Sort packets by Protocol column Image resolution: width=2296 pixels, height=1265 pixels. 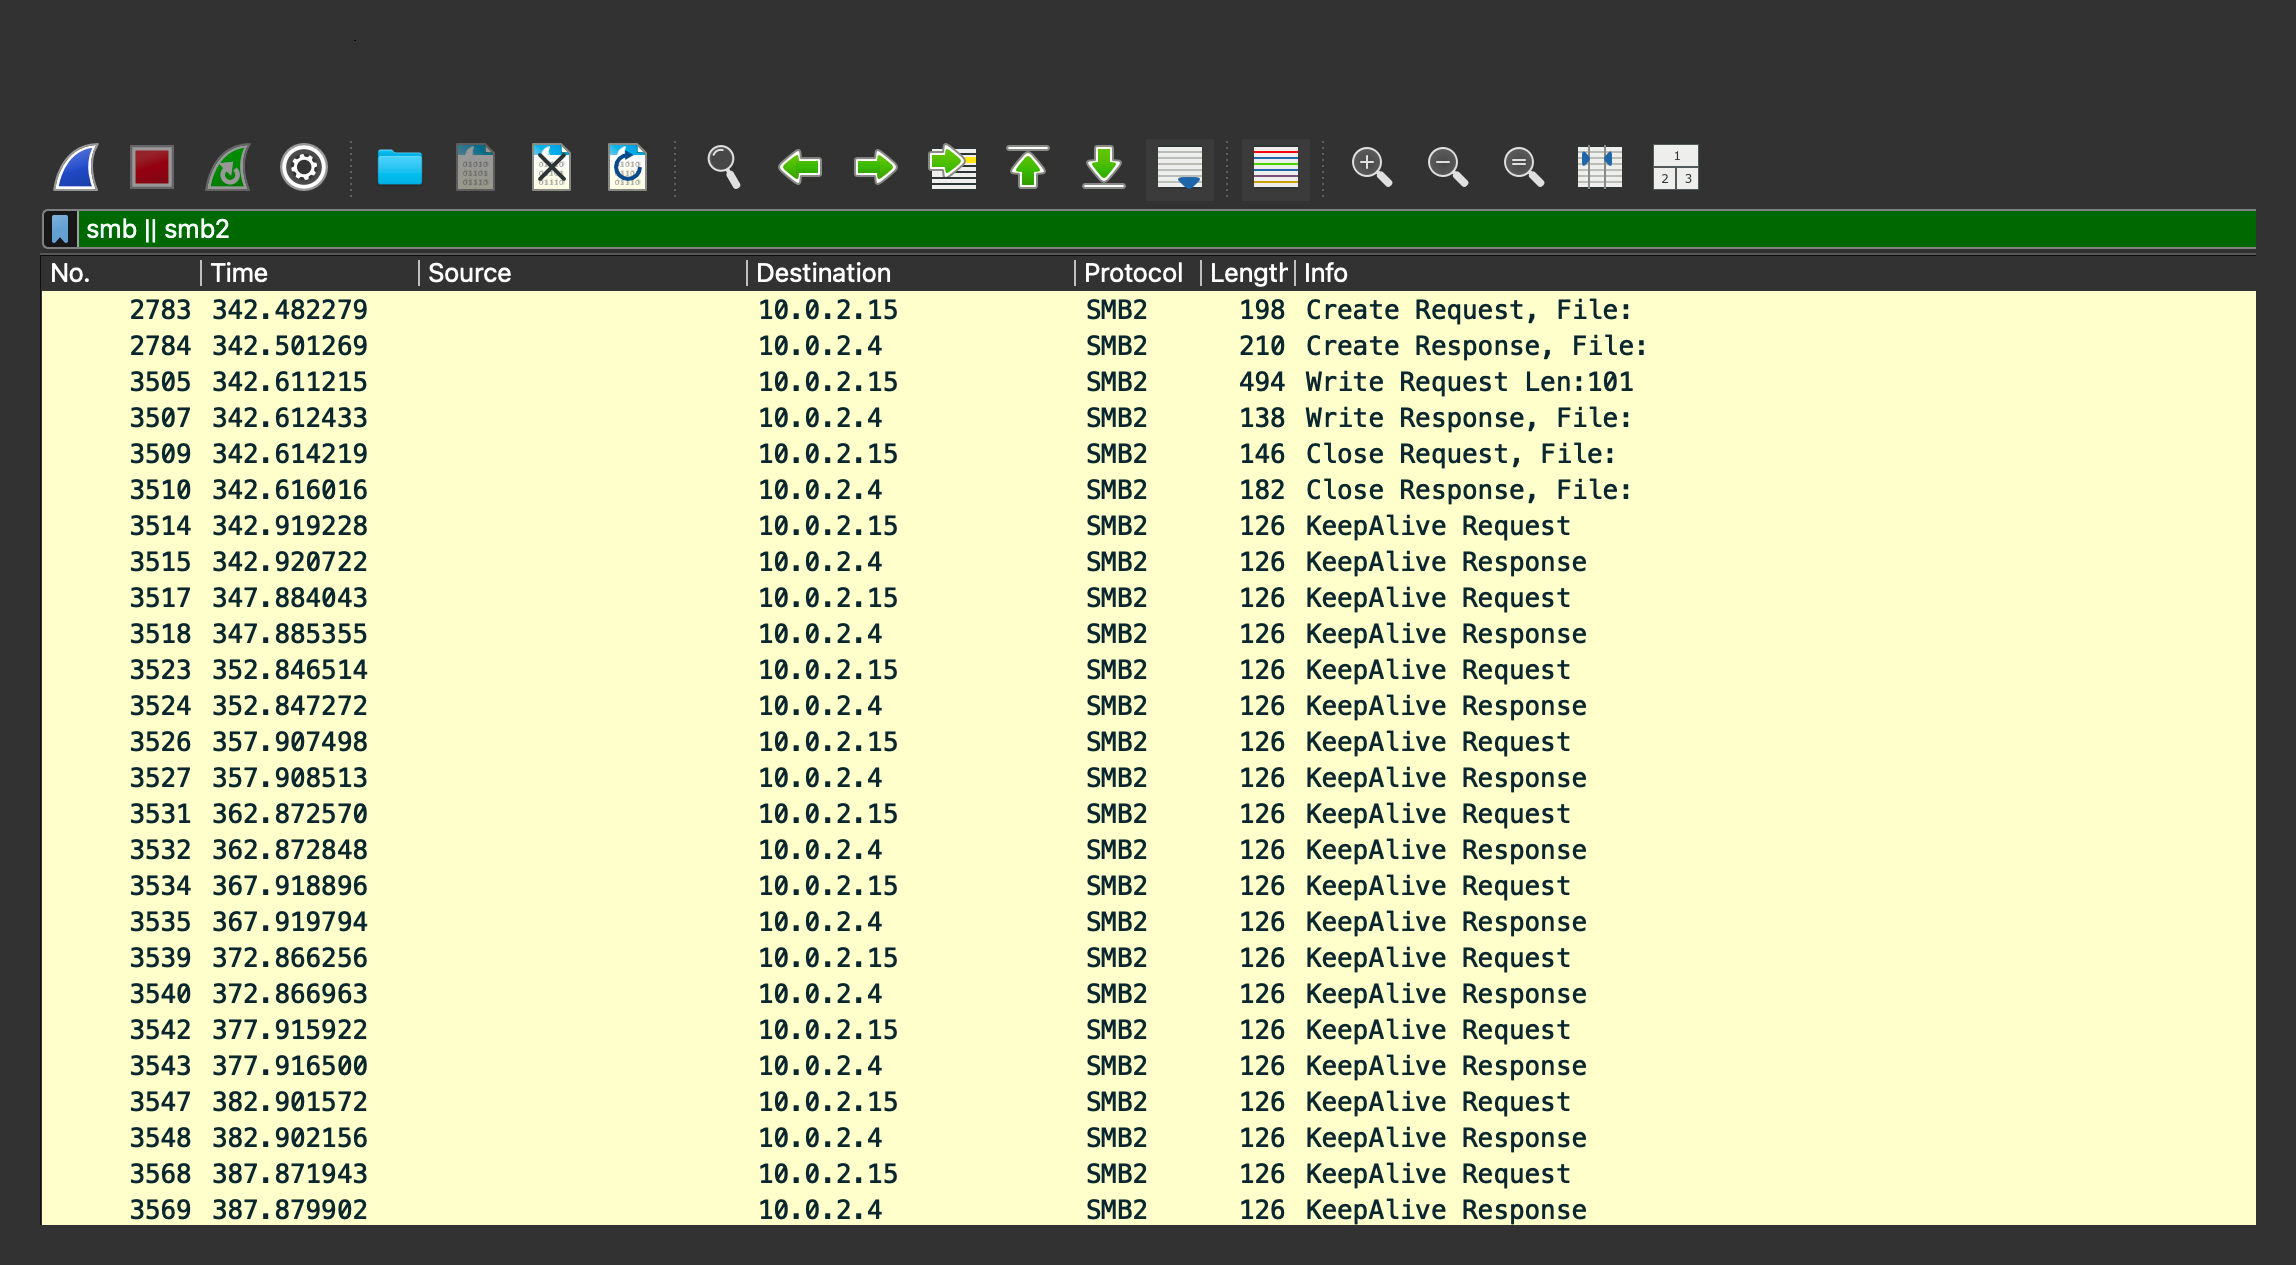point(1139,273)
